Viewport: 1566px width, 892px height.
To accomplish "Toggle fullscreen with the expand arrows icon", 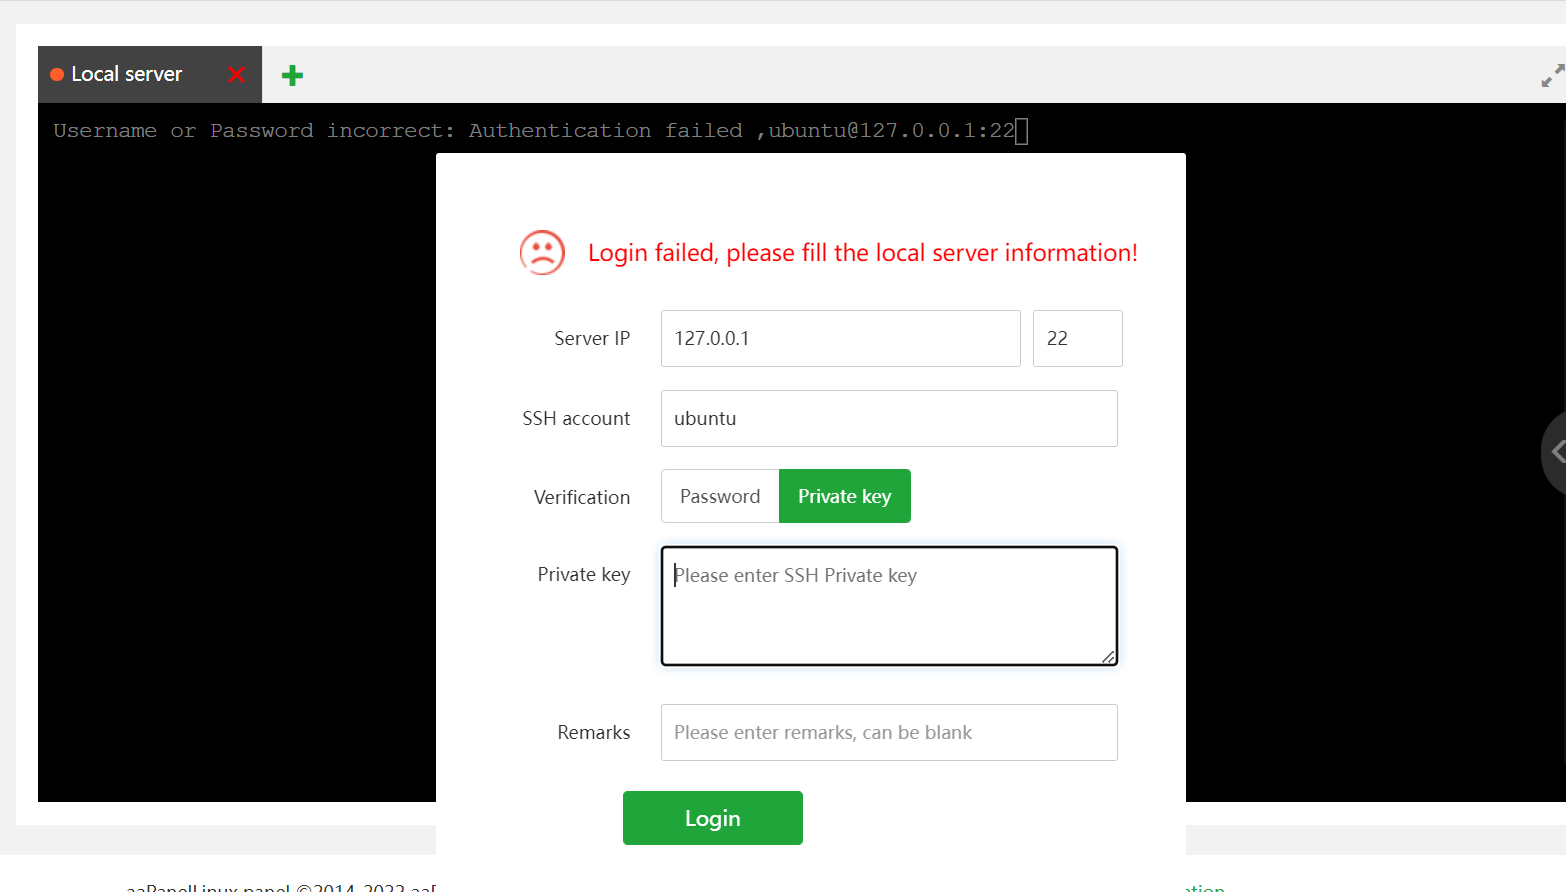I will (1552, 76).
